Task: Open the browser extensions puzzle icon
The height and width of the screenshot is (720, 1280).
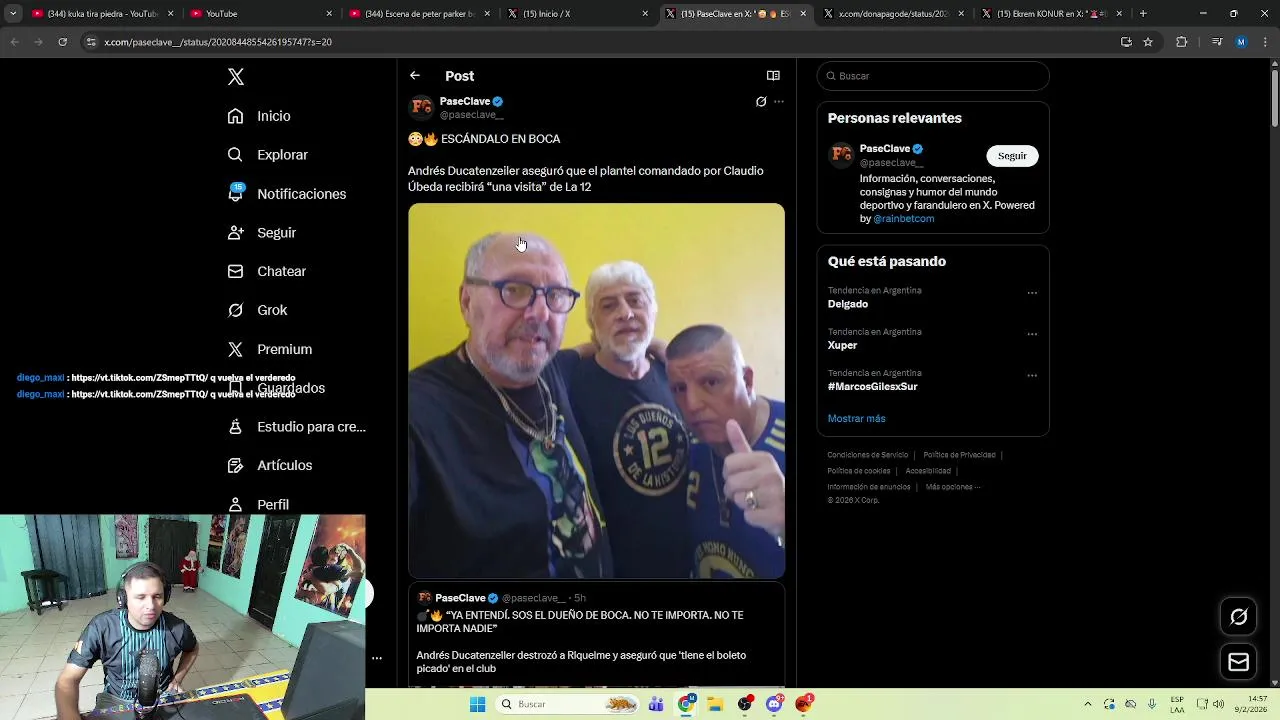Action: click(1182, 42)
